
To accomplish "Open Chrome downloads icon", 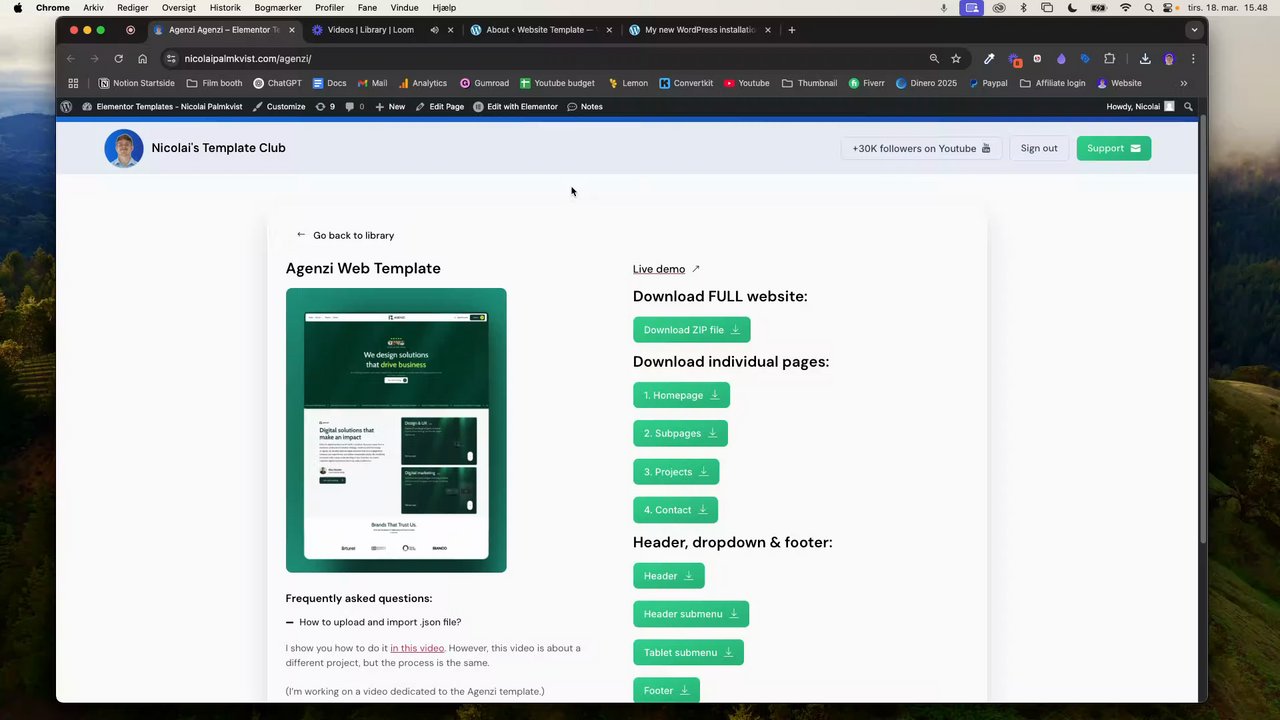I will point(1145,59).
